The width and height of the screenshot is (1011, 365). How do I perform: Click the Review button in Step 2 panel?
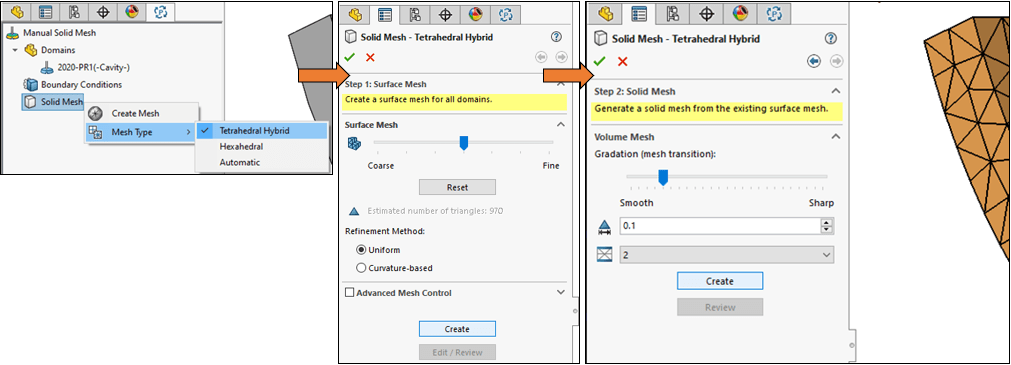pyautogui.click(x=720, y=307)
